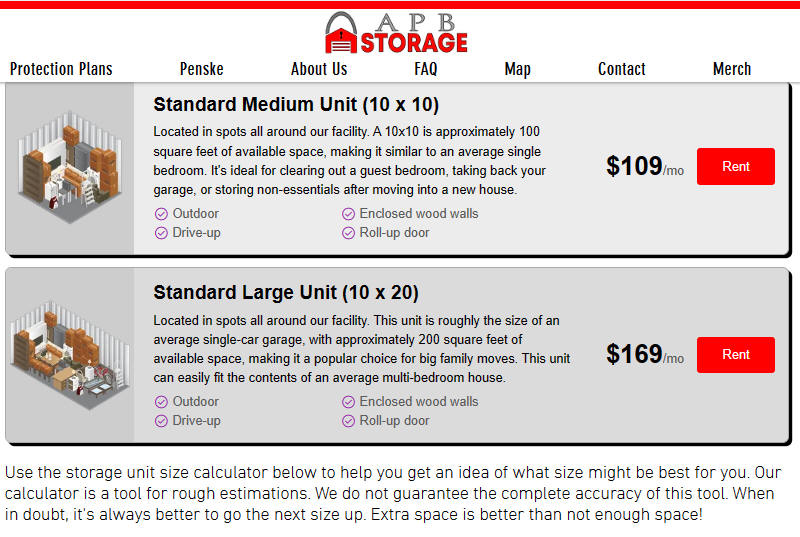Rent the Standard Large Unit for $169
This screenshot has height=537, width=800.
pyautogui.click(x=736, y=354)
